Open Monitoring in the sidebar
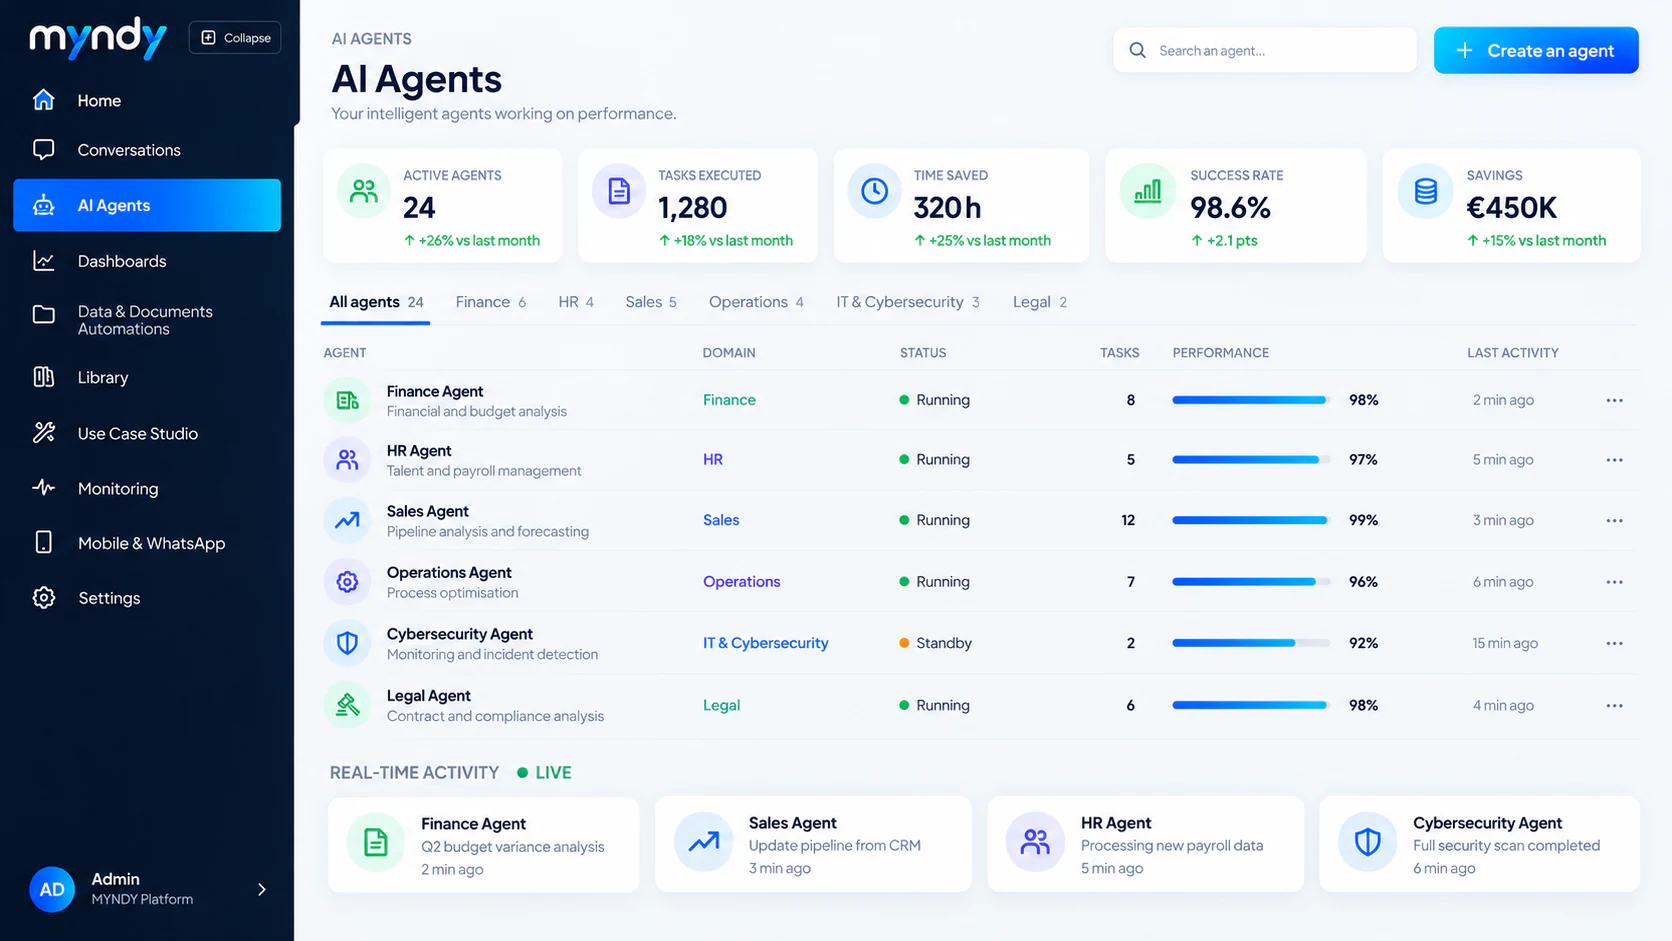The image size is (1672, 941). point(95,488)
